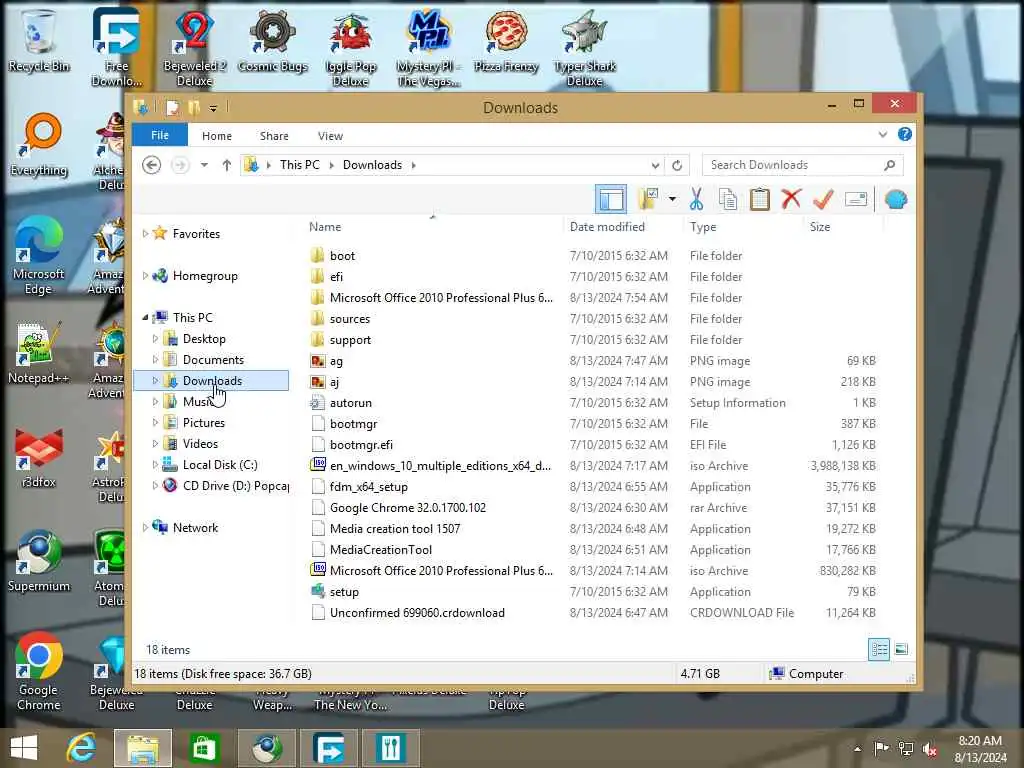Select Network in the navigation pane
The image size is (1024, 768).
pyautogui.click(x=195, y=528)
